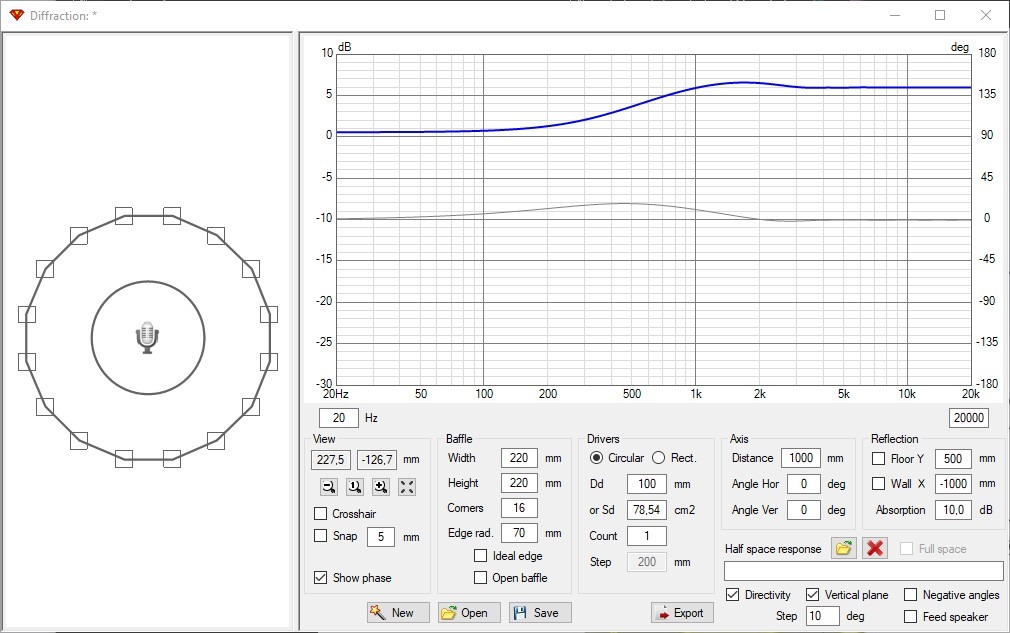The image size is (1010, 633).
Task: Click the Diffraction app icon in title bar
Action: pyautogui.click(x=17, y=15)
